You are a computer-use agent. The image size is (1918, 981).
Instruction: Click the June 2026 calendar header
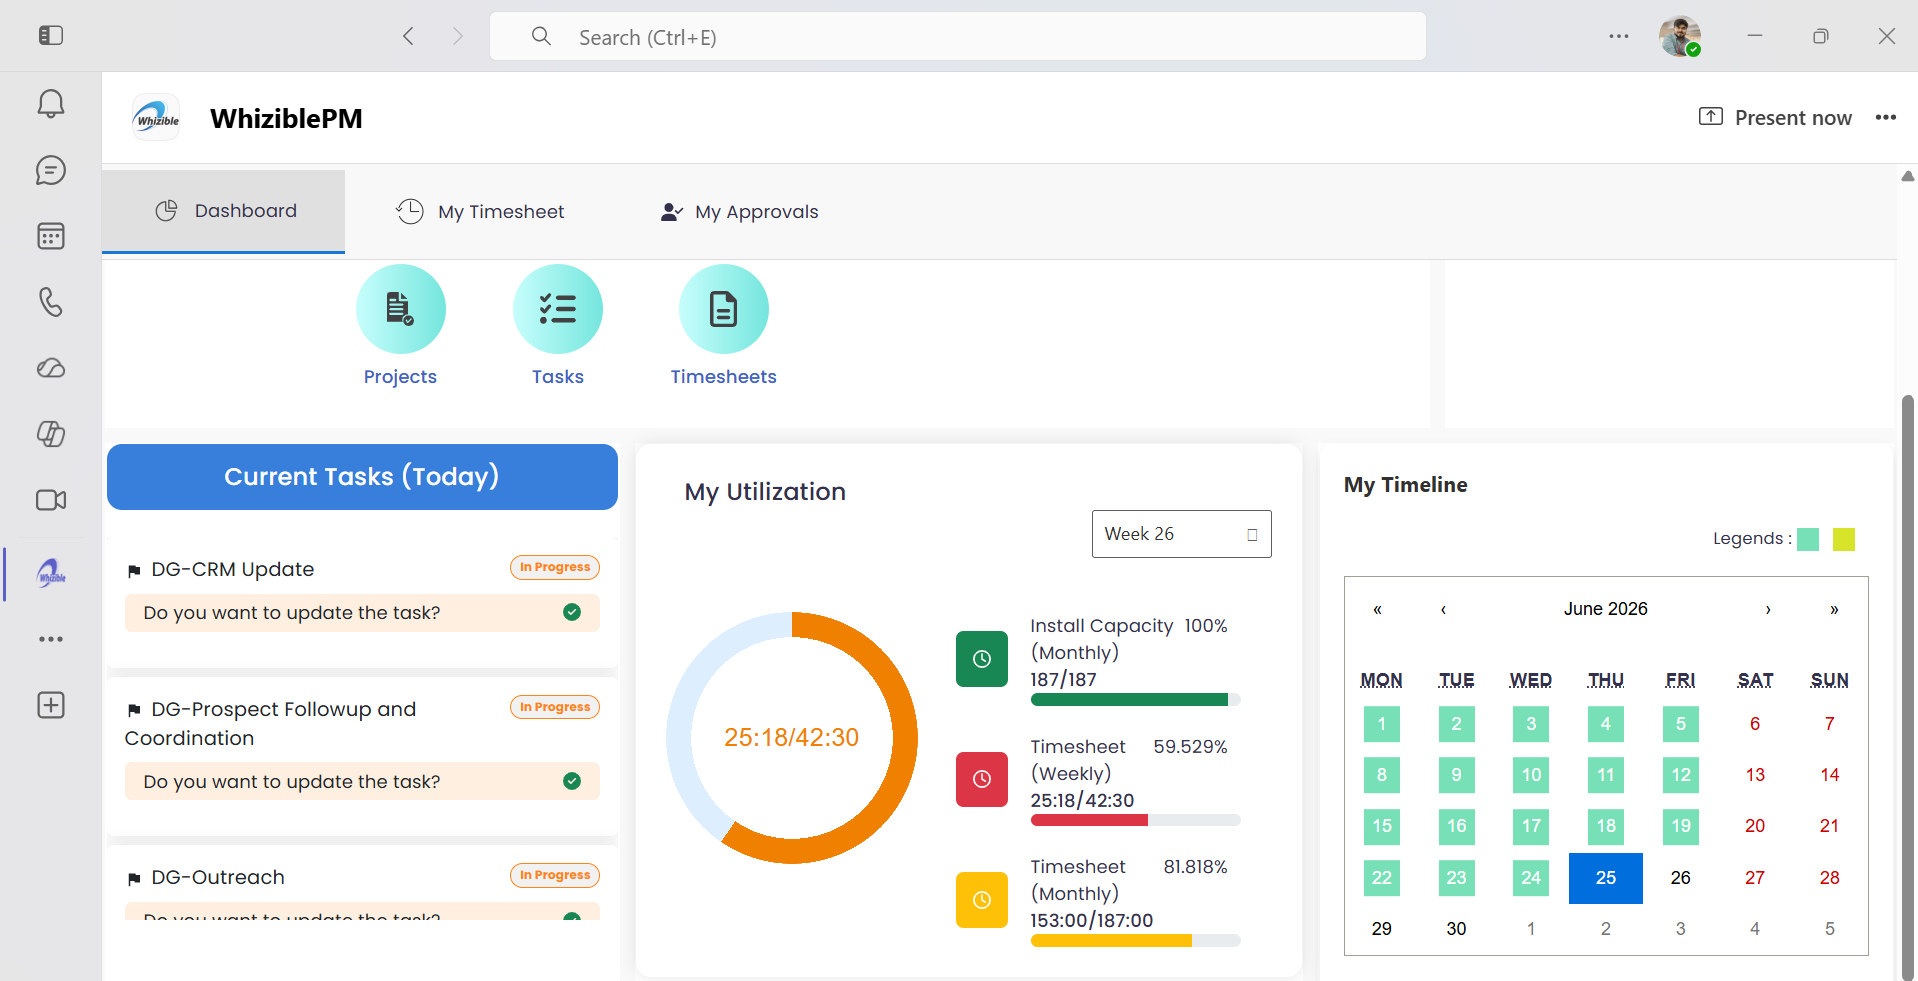1606,609
